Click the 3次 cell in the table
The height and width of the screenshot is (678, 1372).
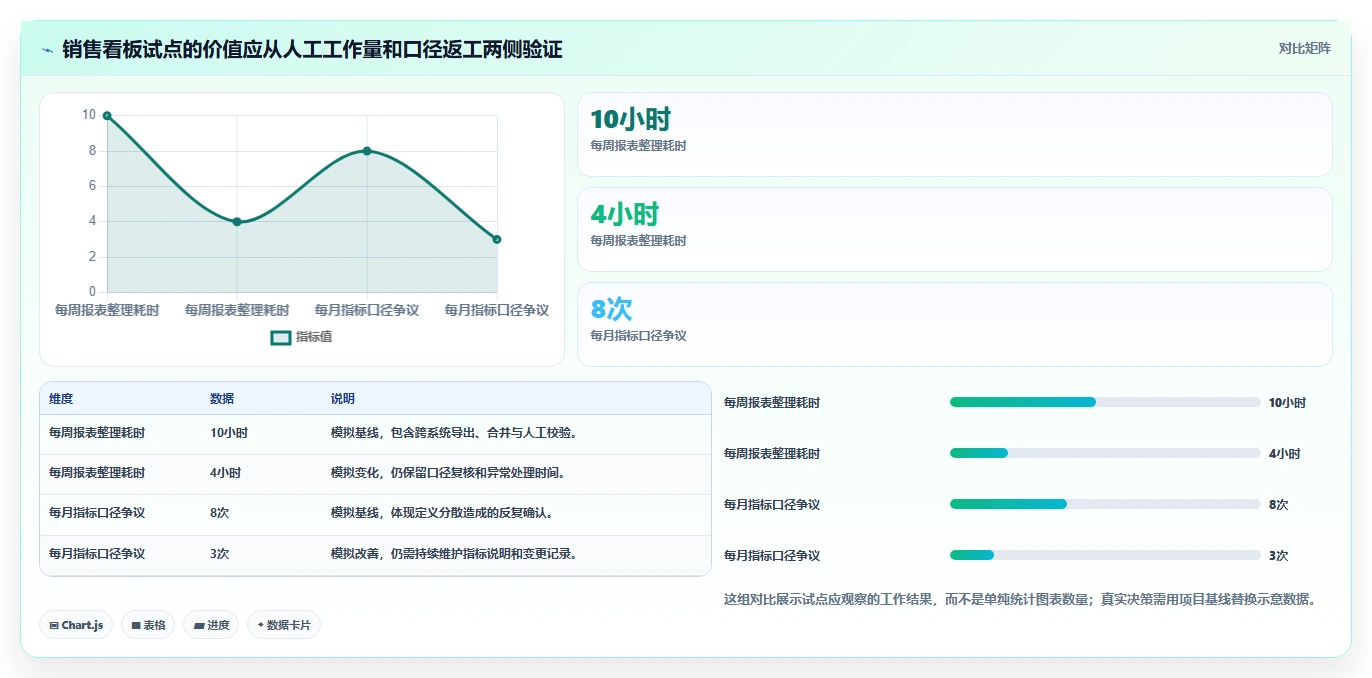(x=220, y=553)
